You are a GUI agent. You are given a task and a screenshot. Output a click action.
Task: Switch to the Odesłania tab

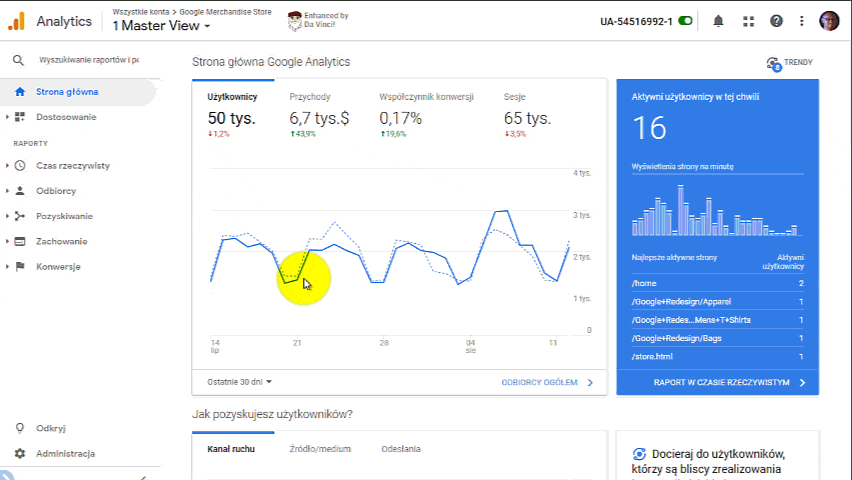[400, 449]
